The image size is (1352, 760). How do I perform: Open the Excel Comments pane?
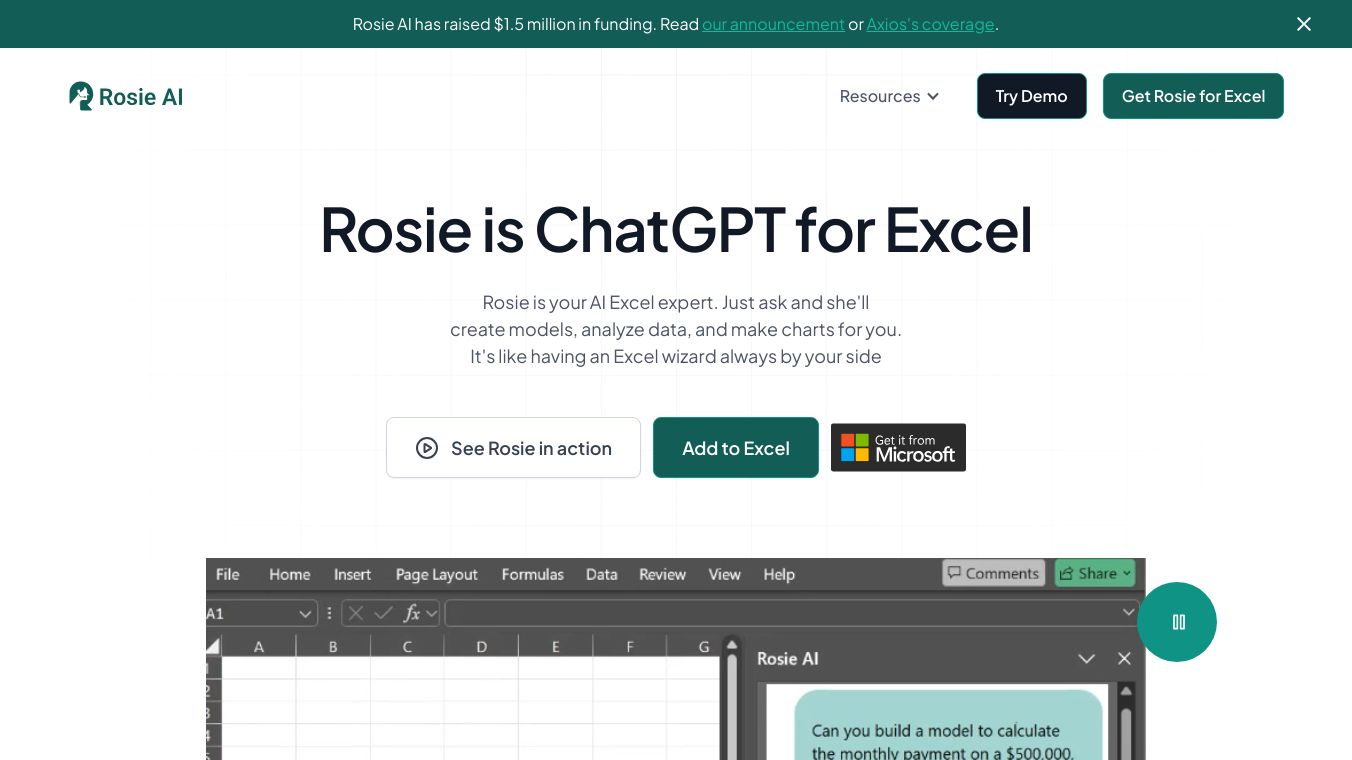993,573
